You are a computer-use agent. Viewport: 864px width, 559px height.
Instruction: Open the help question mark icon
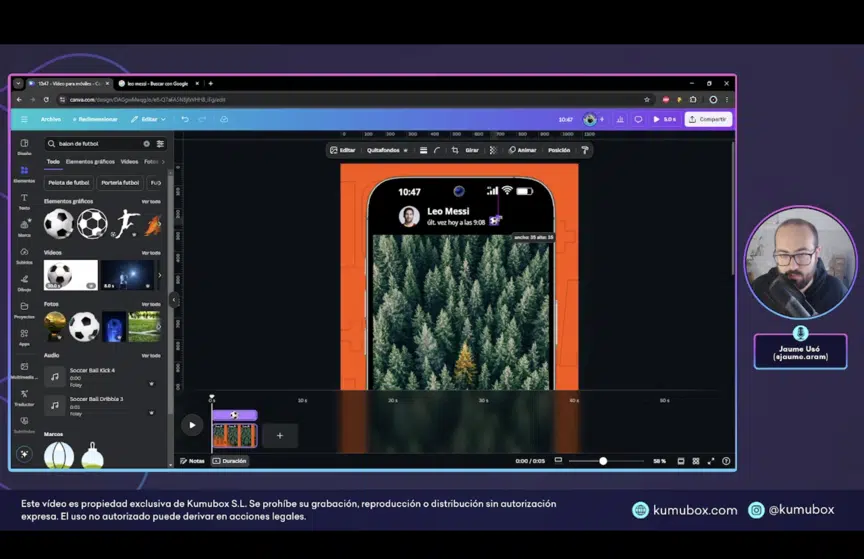[x=726, y=461]
